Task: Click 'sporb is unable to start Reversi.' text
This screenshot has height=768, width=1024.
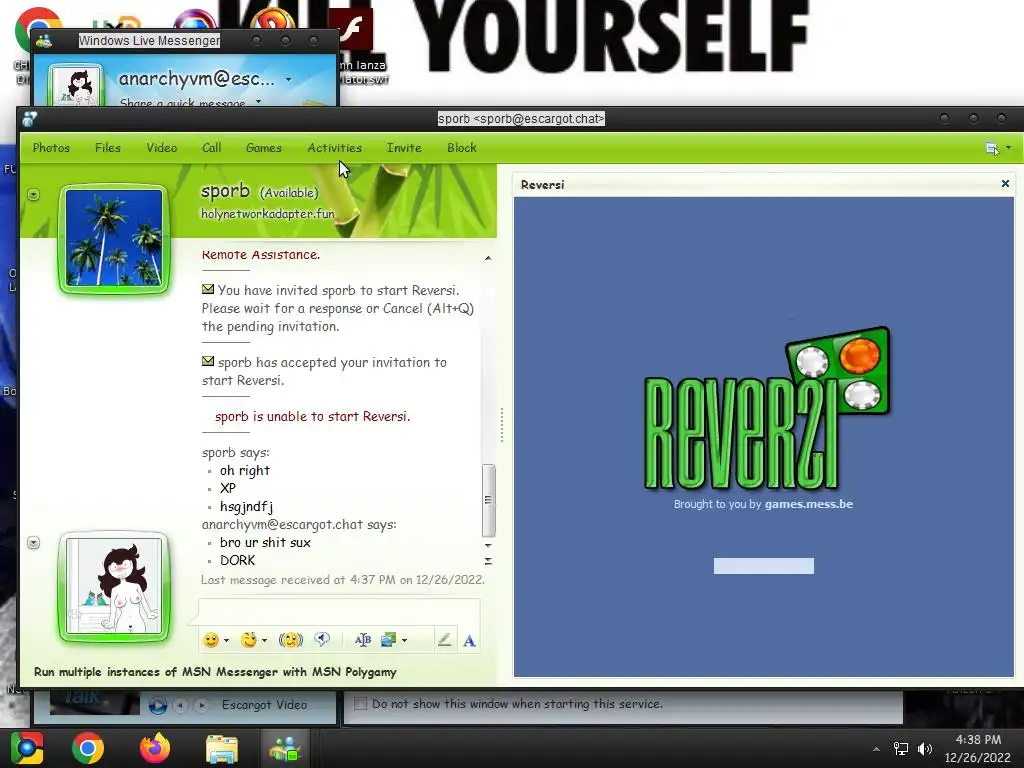Action: pos(313,417)
